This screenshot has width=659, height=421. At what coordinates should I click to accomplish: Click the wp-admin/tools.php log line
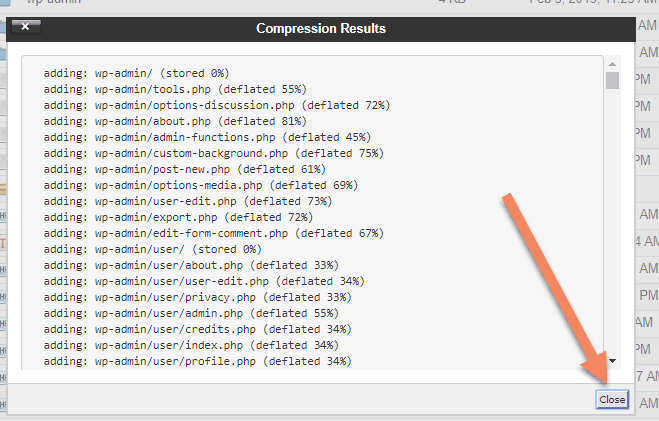click(x=175, y=89)
